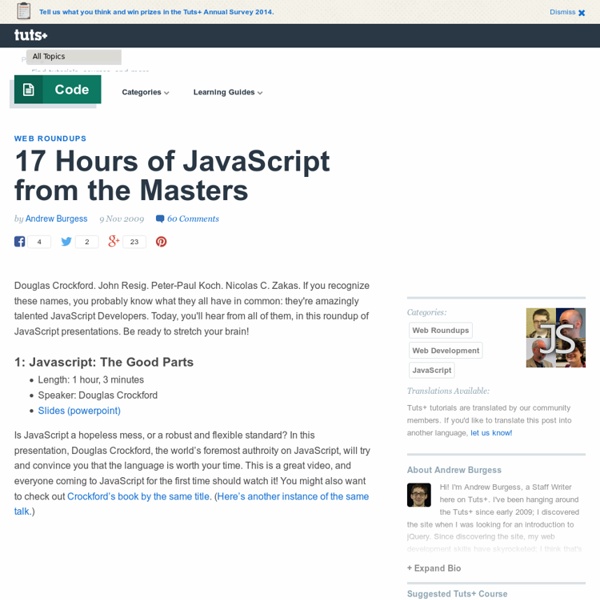The height and width of the screenshot is (600, 600).
Task: Open Crockford's book by the same title link
Action: 139,496
